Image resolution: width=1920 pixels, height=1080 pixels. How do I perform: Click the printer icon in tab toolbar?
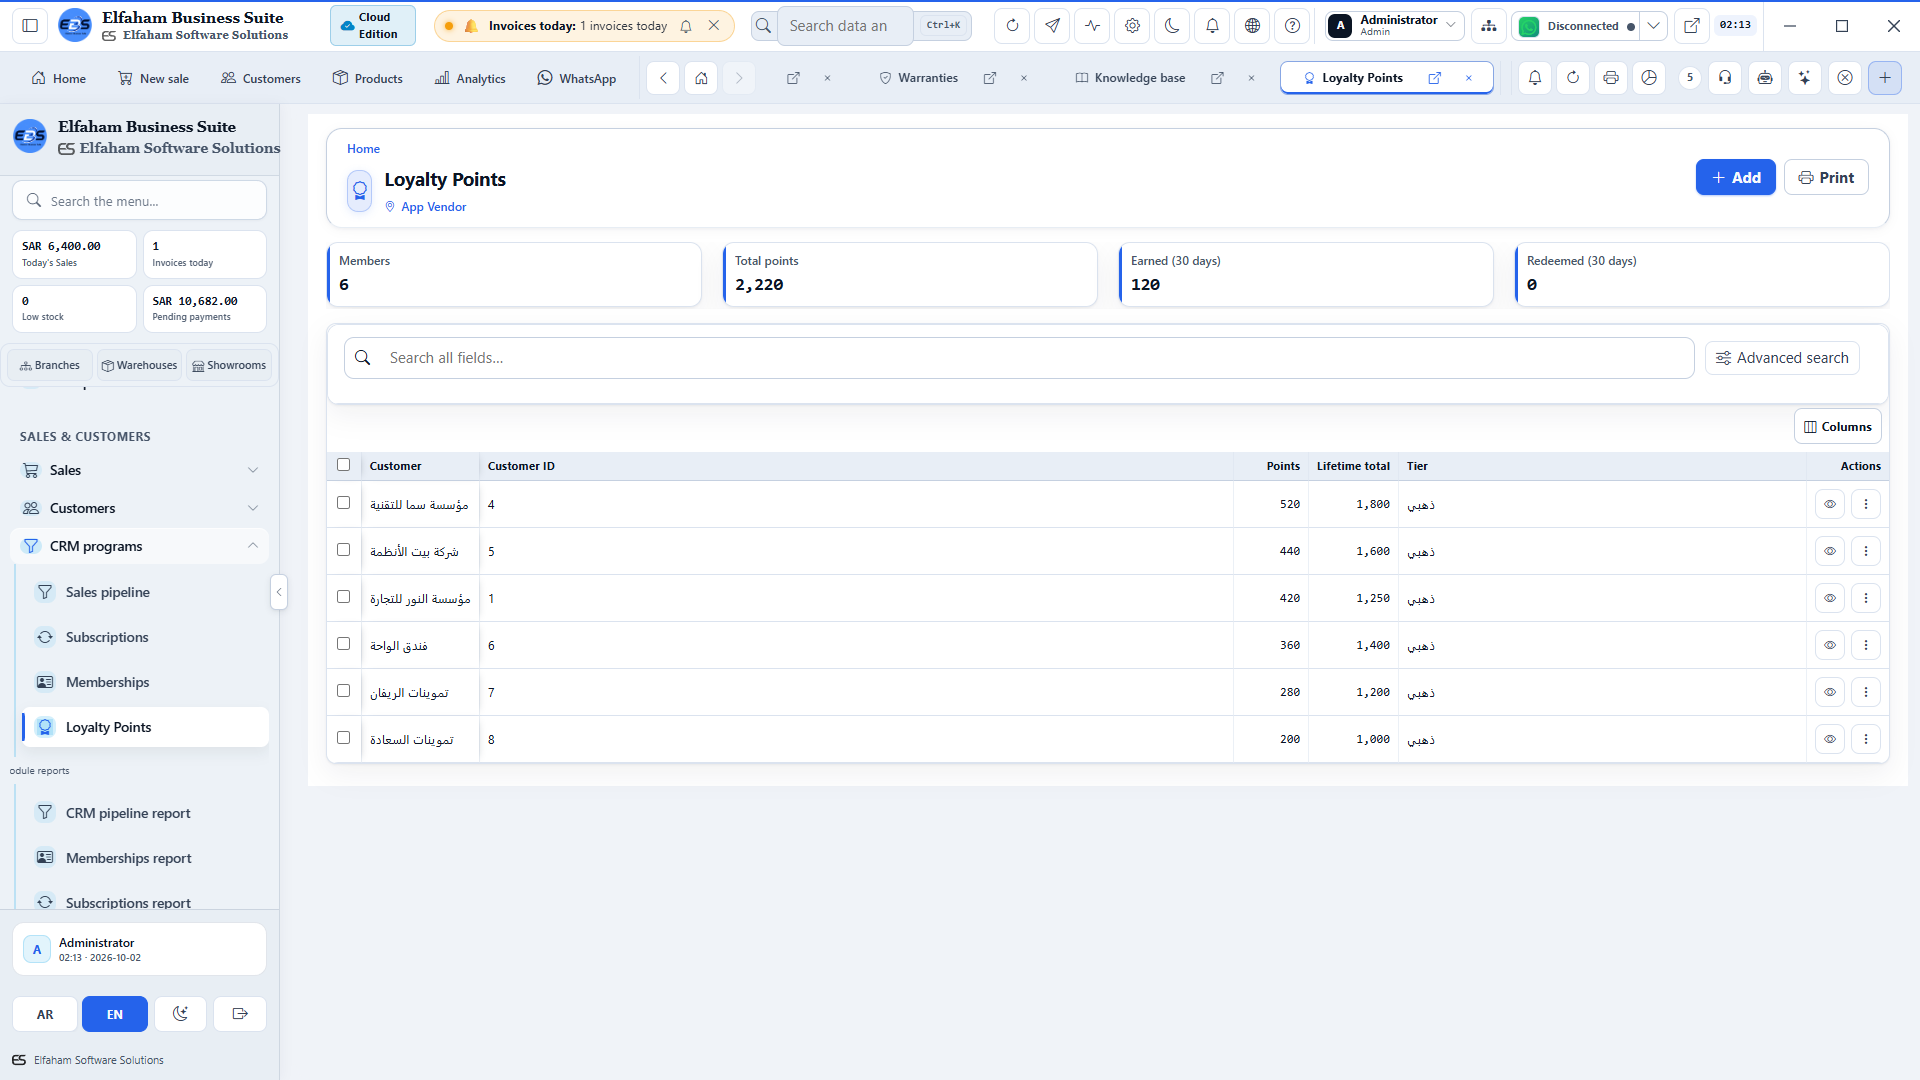point(1610,77)
